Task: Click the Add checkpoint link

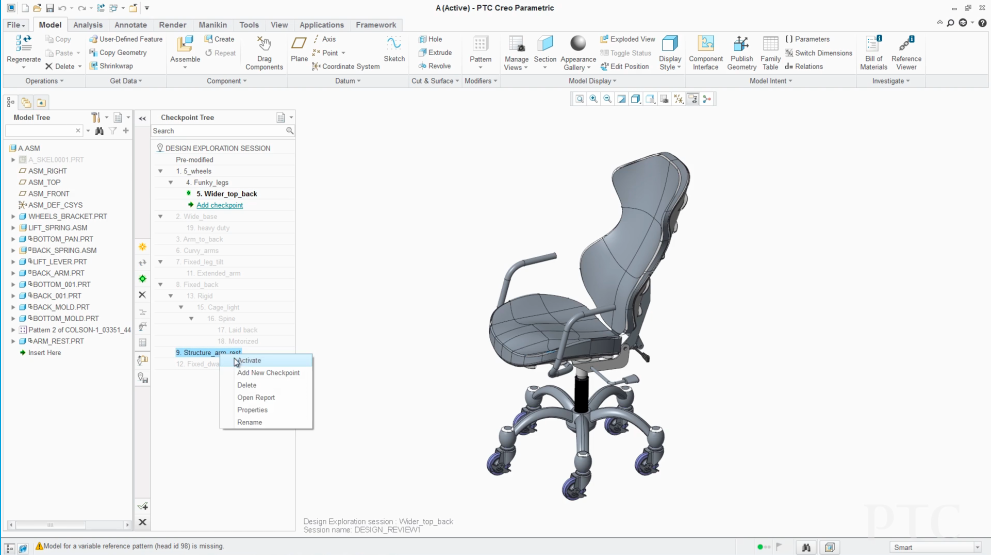Action: 219,205
